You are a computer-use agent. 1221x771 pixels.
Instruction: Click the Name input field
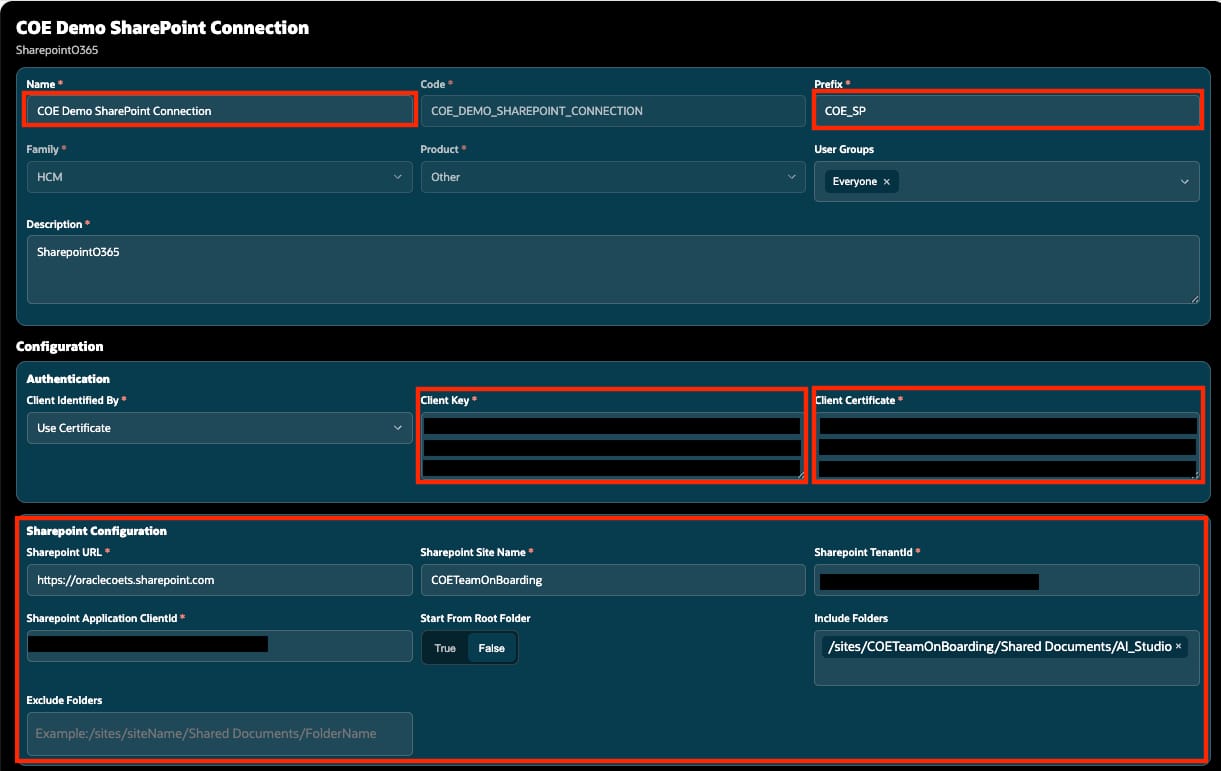click(x=219, y=110)
